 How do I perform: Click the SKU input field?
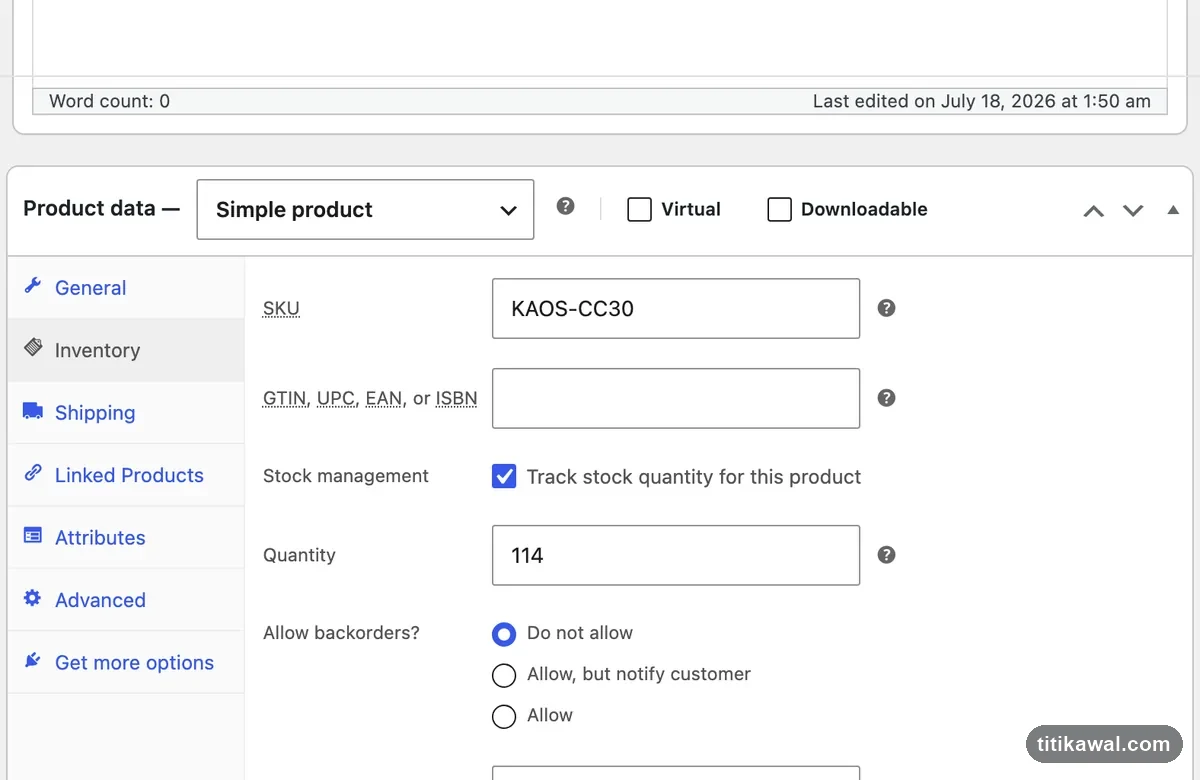676,308
